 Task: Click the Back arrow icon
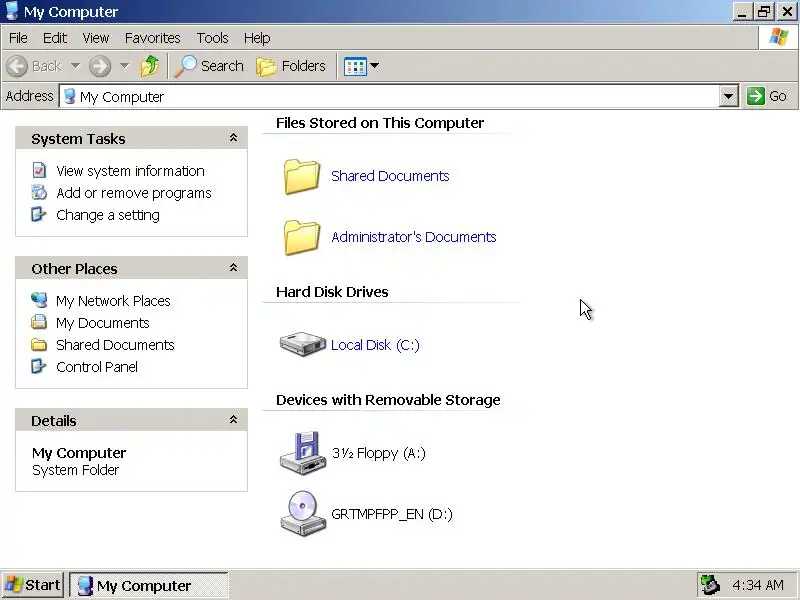[x=17, y=66]
